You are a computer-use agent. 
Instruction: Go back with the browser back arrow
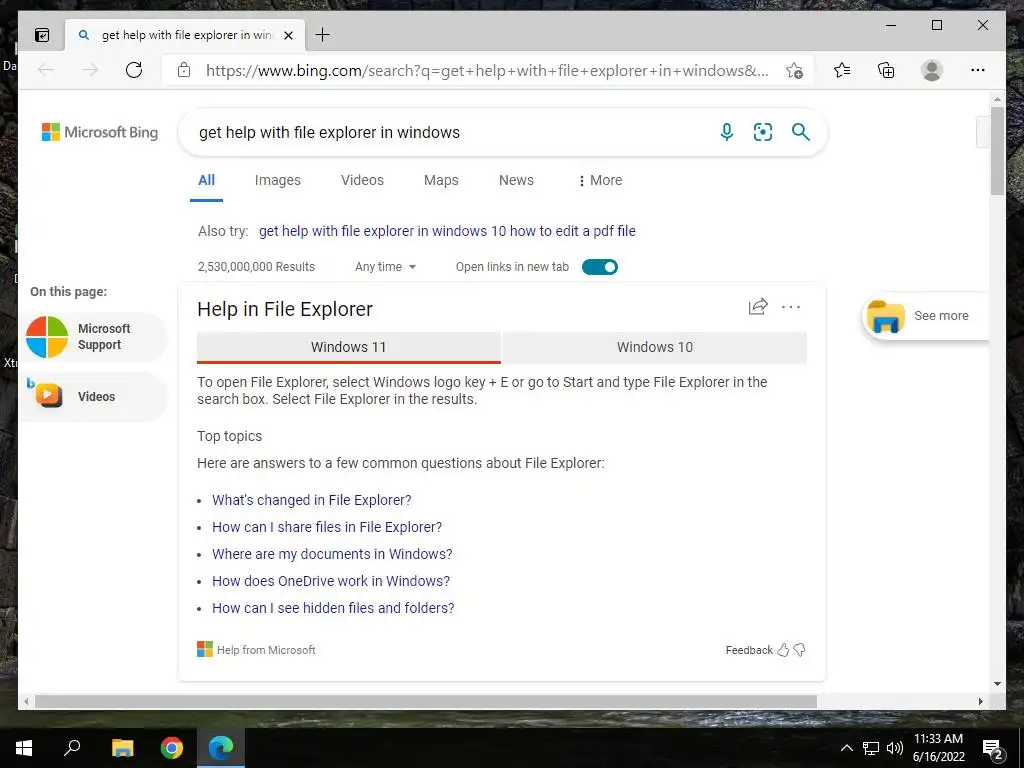(46, 70)
